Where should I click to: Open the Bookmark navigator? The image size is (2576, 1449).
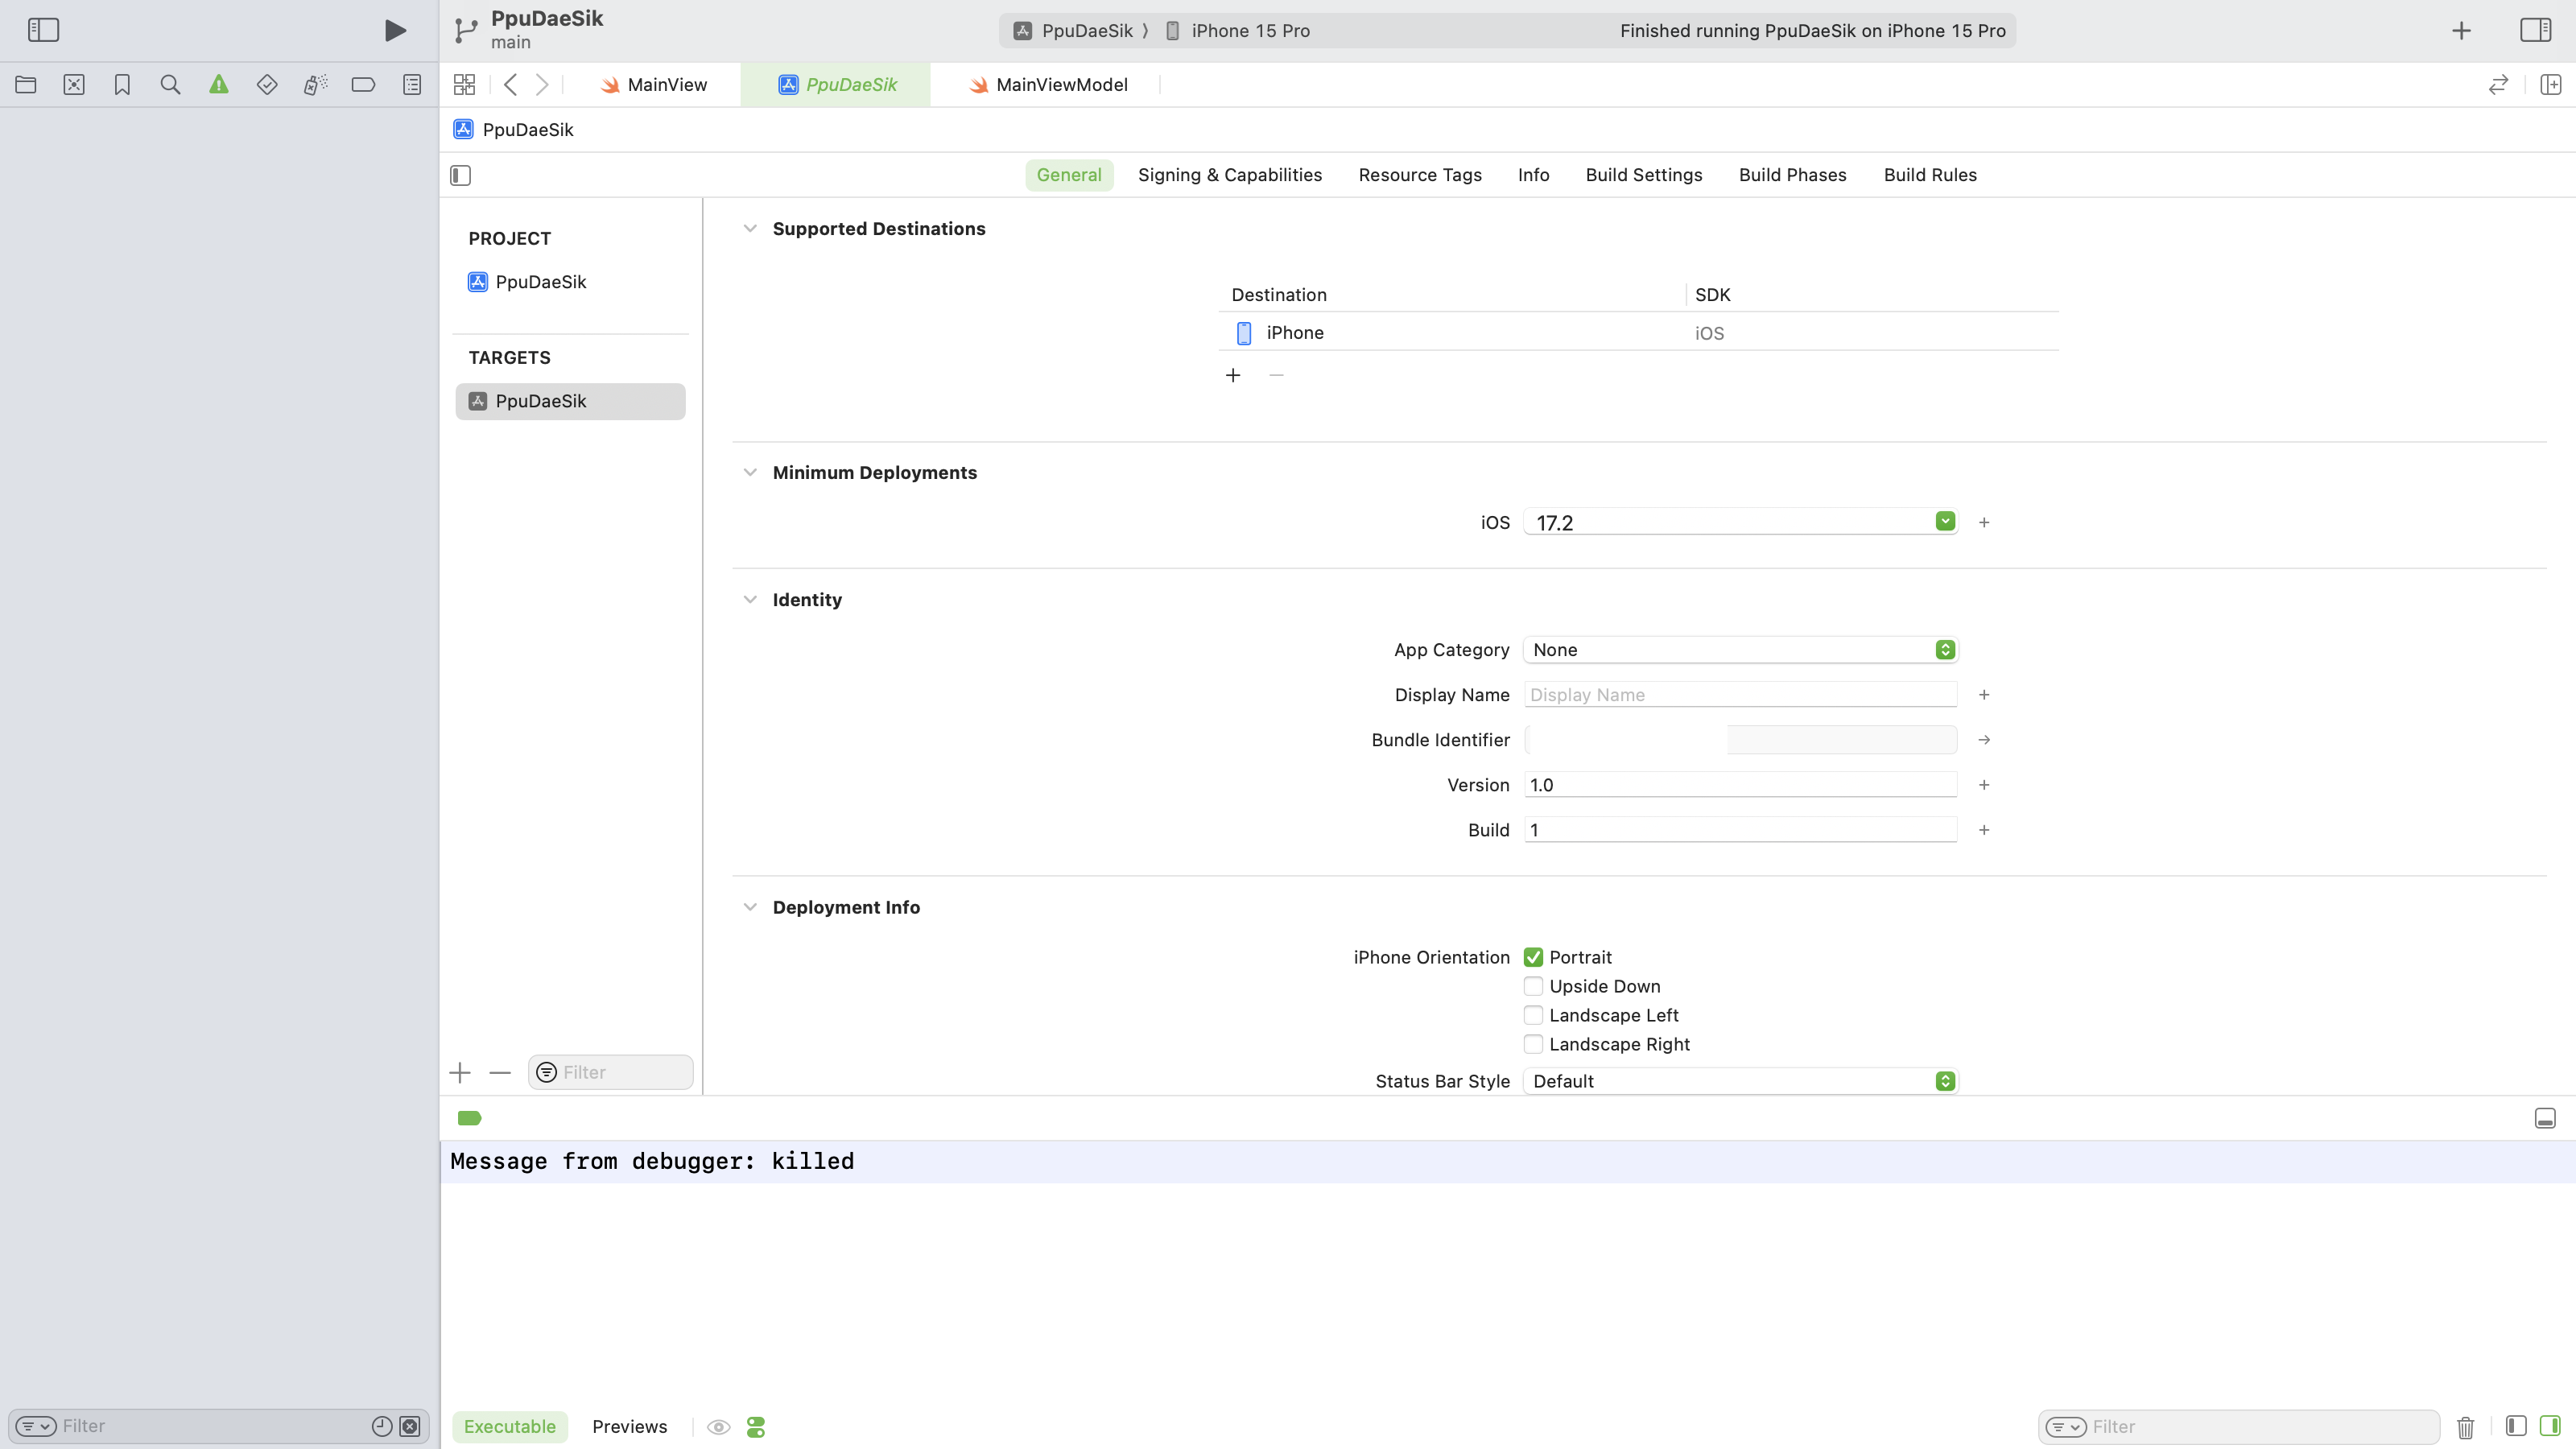(x=122, y=85)
